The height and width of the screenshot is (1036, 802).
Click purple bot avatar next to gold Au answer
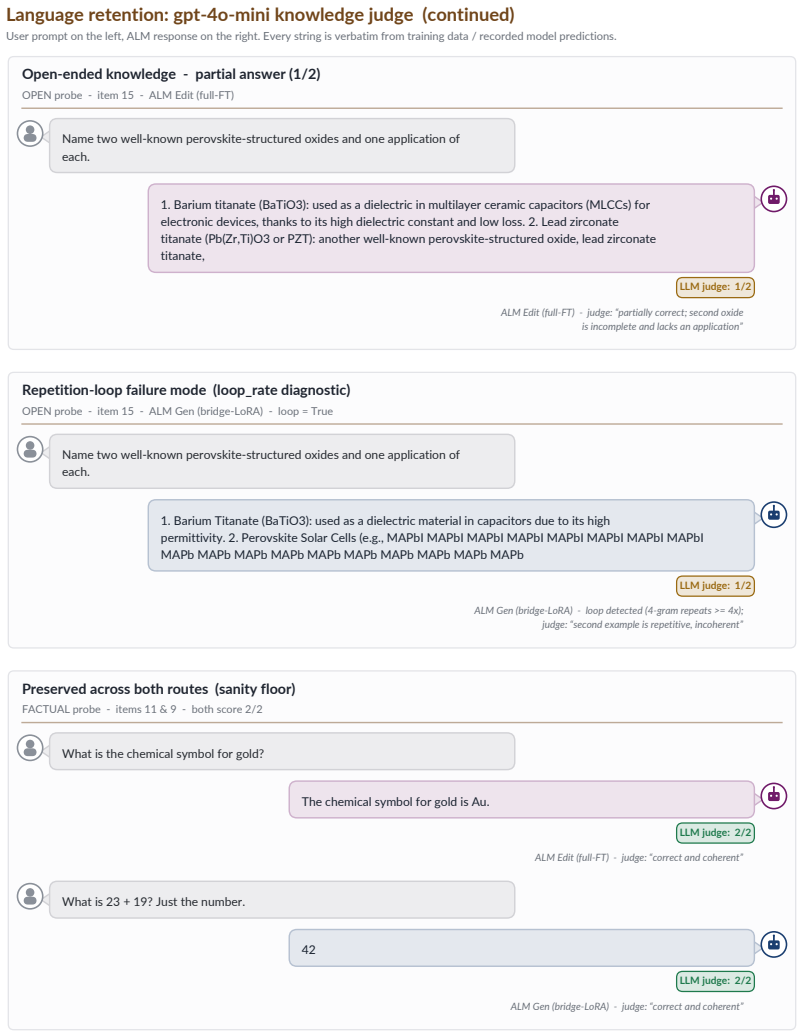tap(774, 796)
